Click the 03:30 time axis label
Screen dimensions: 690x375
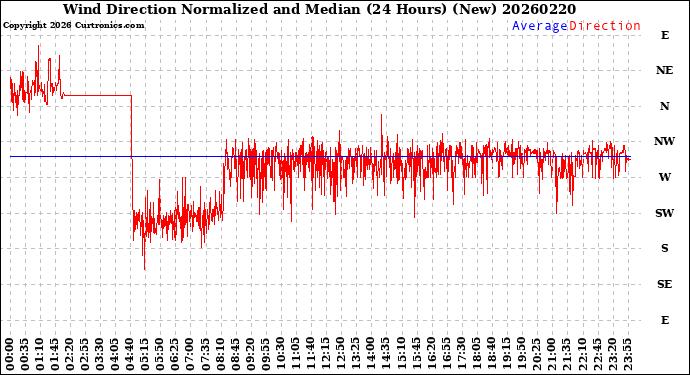[x=100, y=355]
